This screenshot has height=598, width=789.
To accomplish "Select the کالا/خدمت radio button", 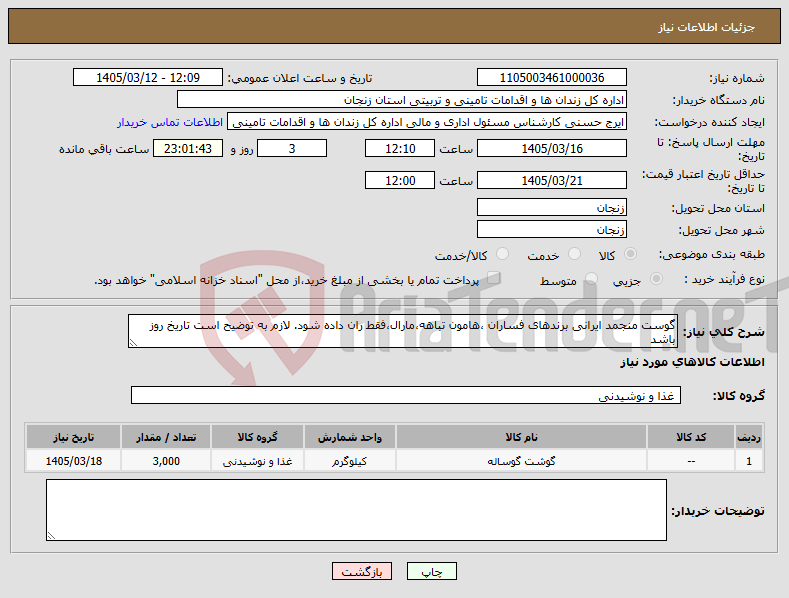I will point(502,254).
